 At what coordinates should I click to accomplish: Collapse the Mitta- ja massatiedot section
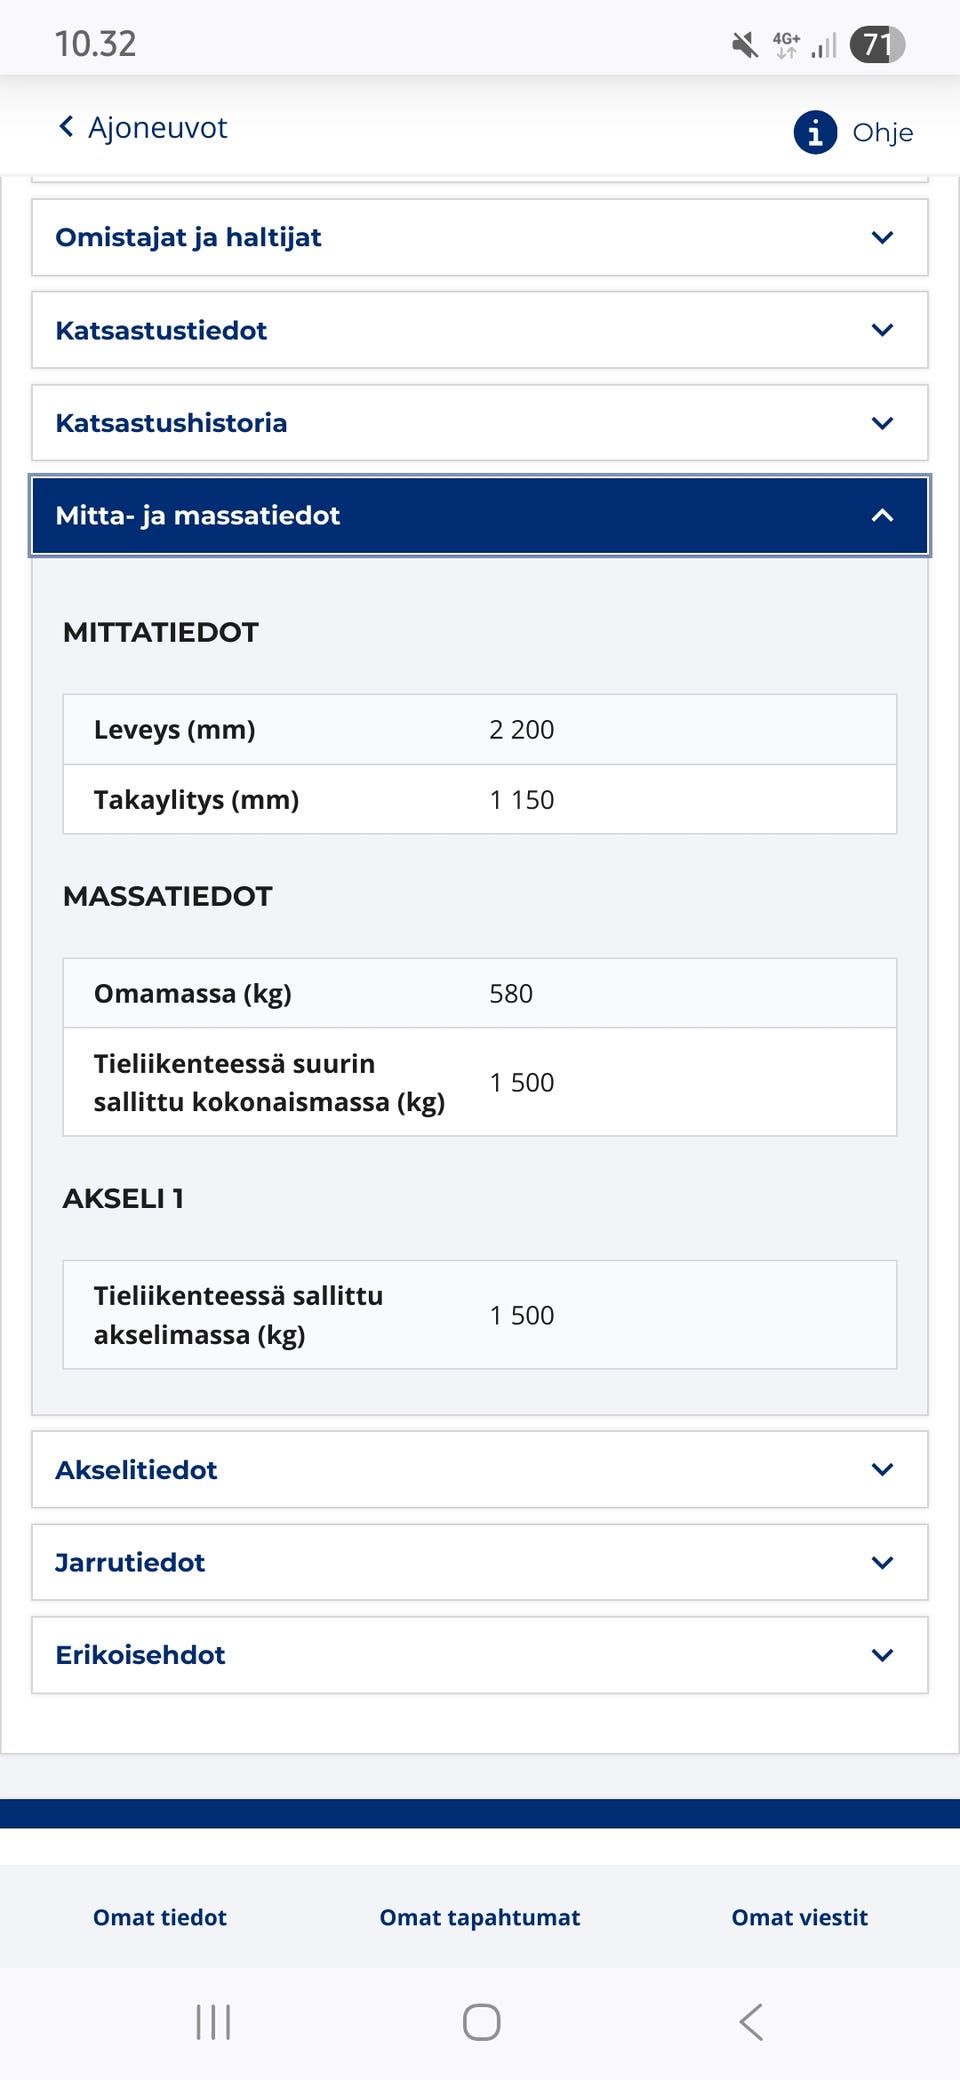(480, 516)
